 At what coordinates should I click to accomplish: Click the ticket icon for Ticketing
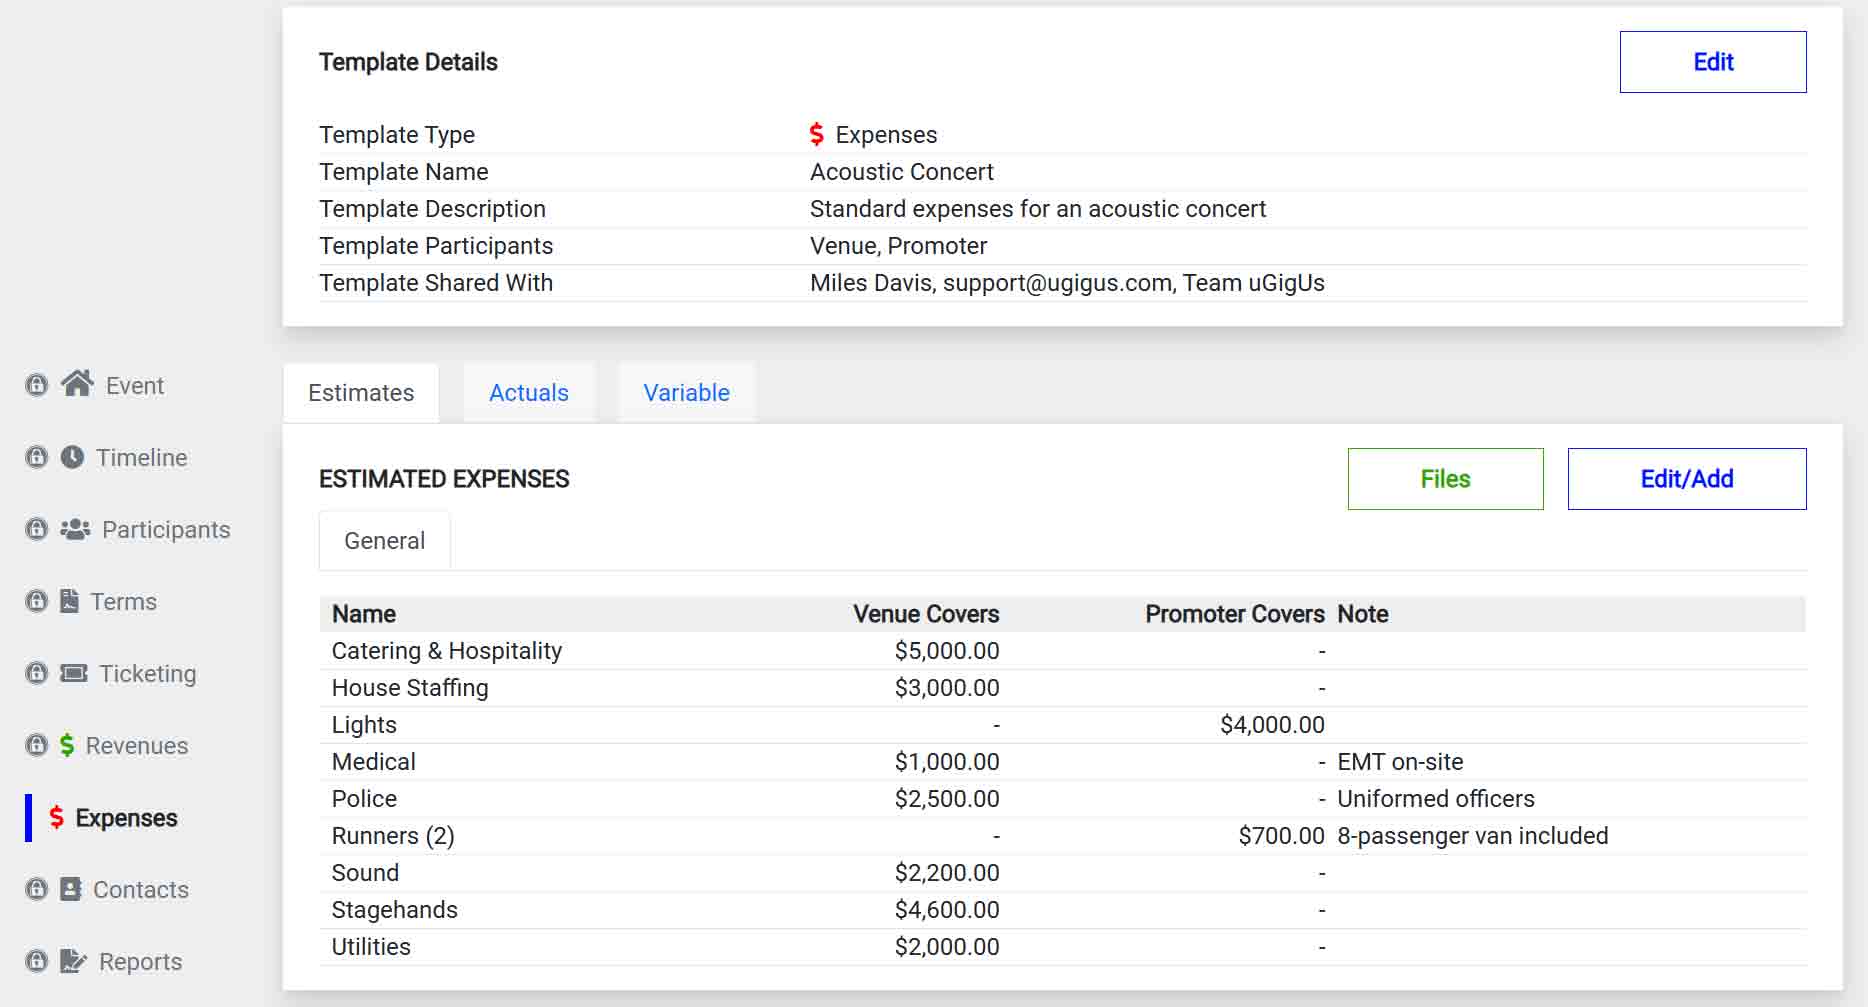[x=74, y=673]
